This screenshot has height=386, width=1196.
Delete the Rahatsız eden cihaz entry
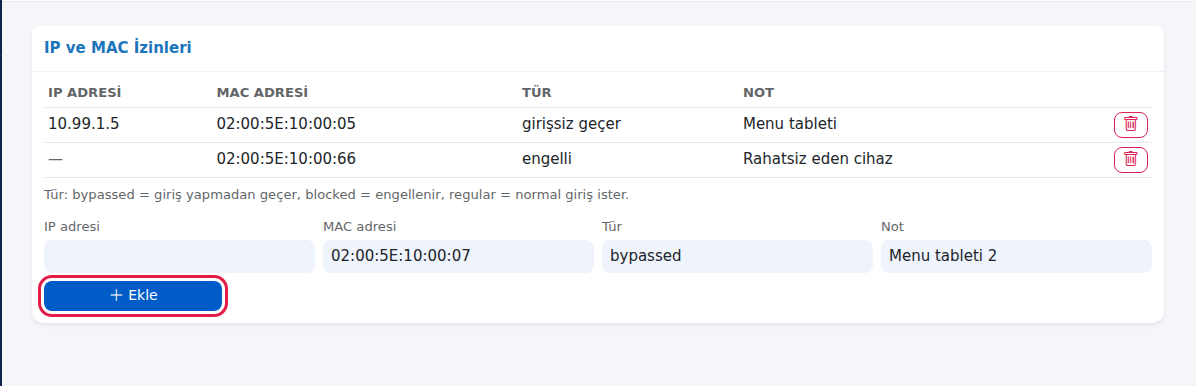click(x=1130, y=159)
